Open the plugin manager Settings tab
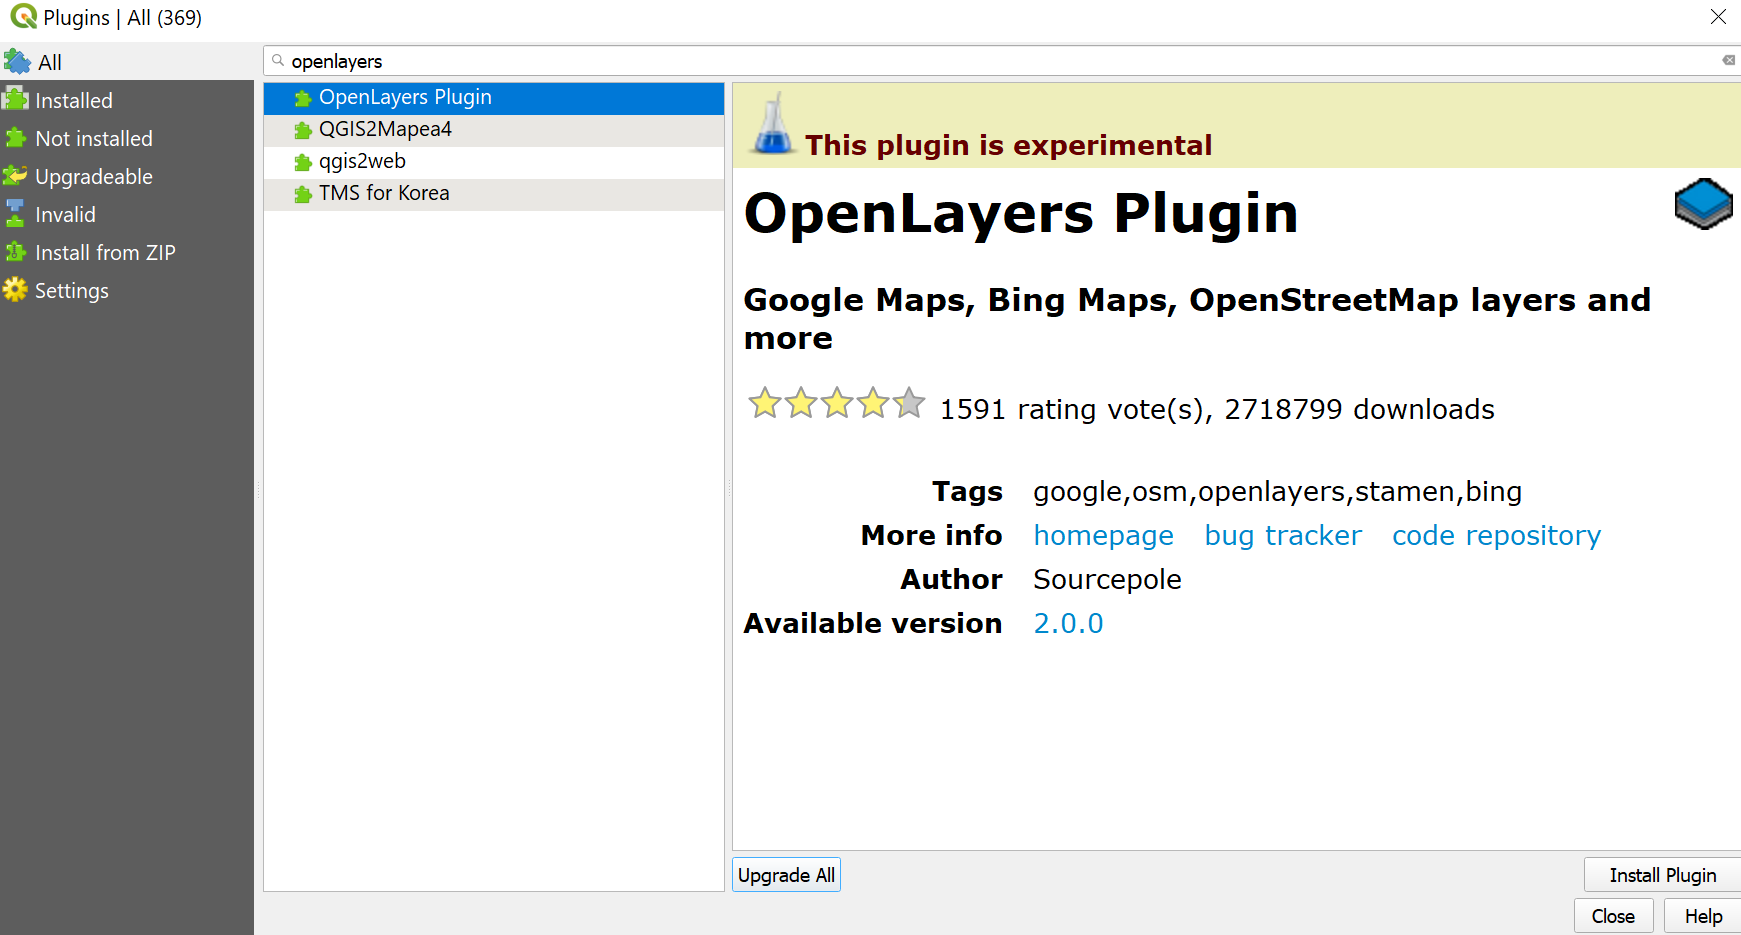Image resolution: width=1741 pixels, height=935 pixels. (127, 290)
